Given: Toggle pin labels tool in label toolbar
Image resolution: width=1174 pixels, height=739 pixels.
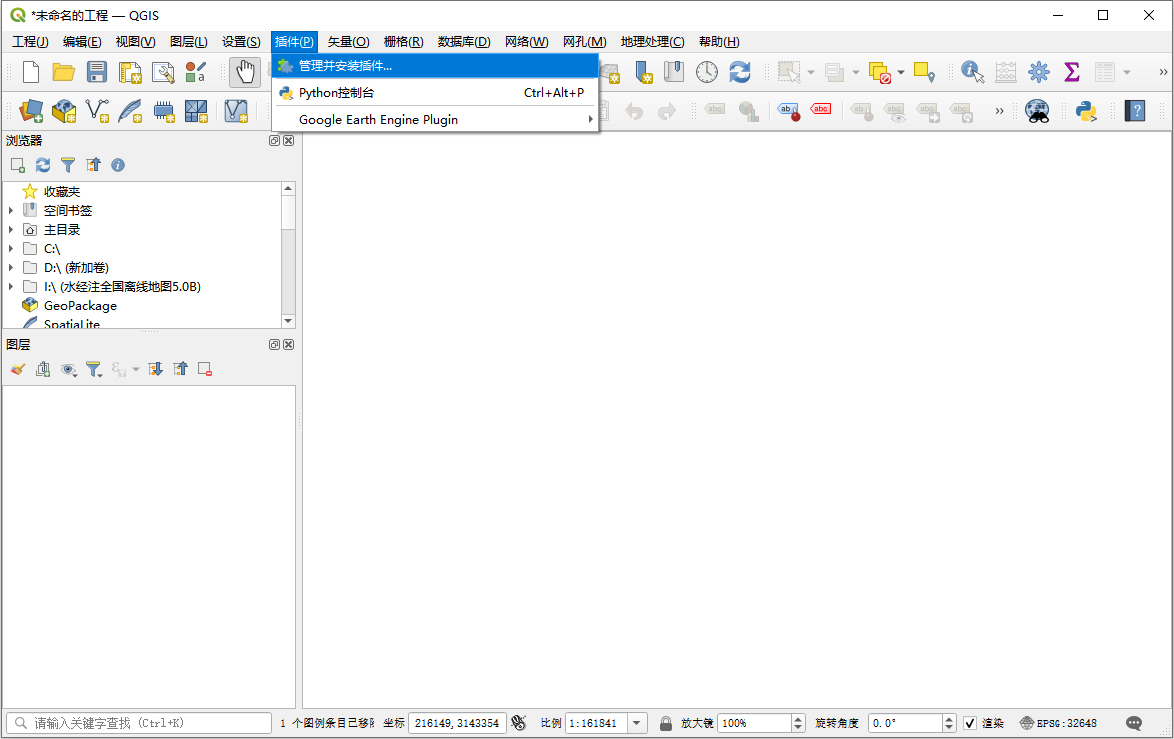Looking at the screenshot, I should point(862,111).
